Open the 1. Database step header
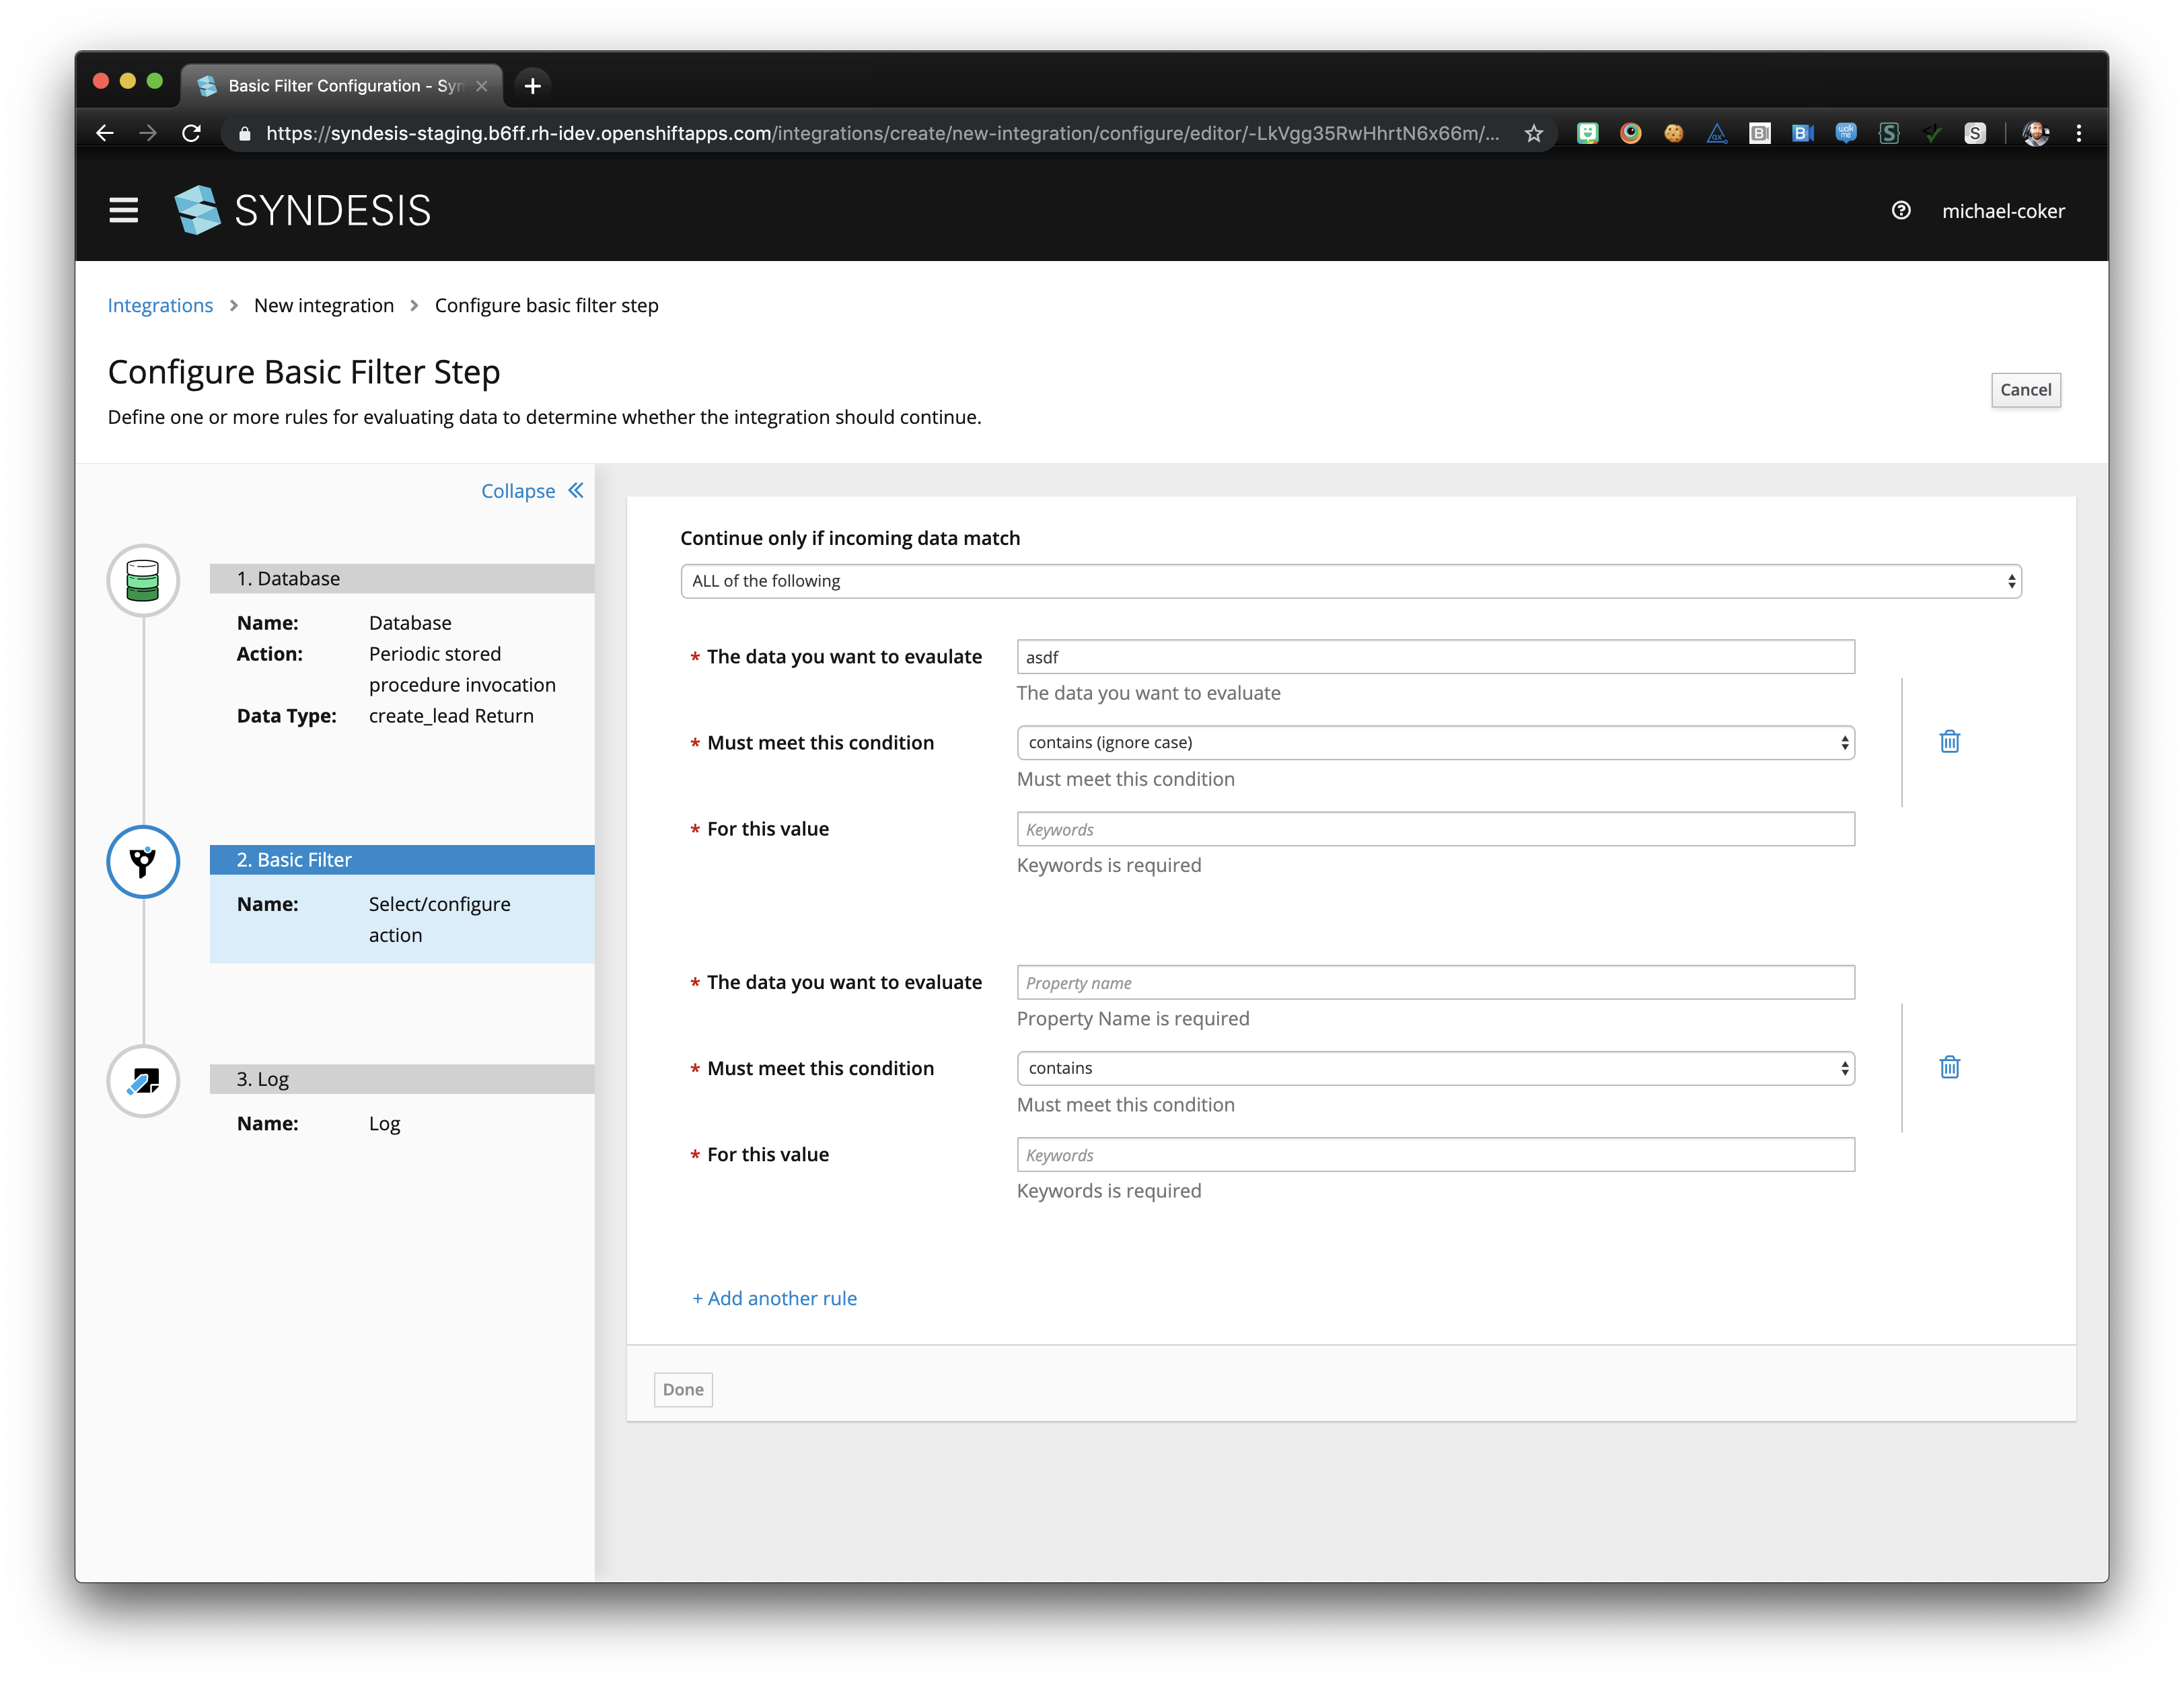Screen dimensions: 2184x1682 (402, 579)
